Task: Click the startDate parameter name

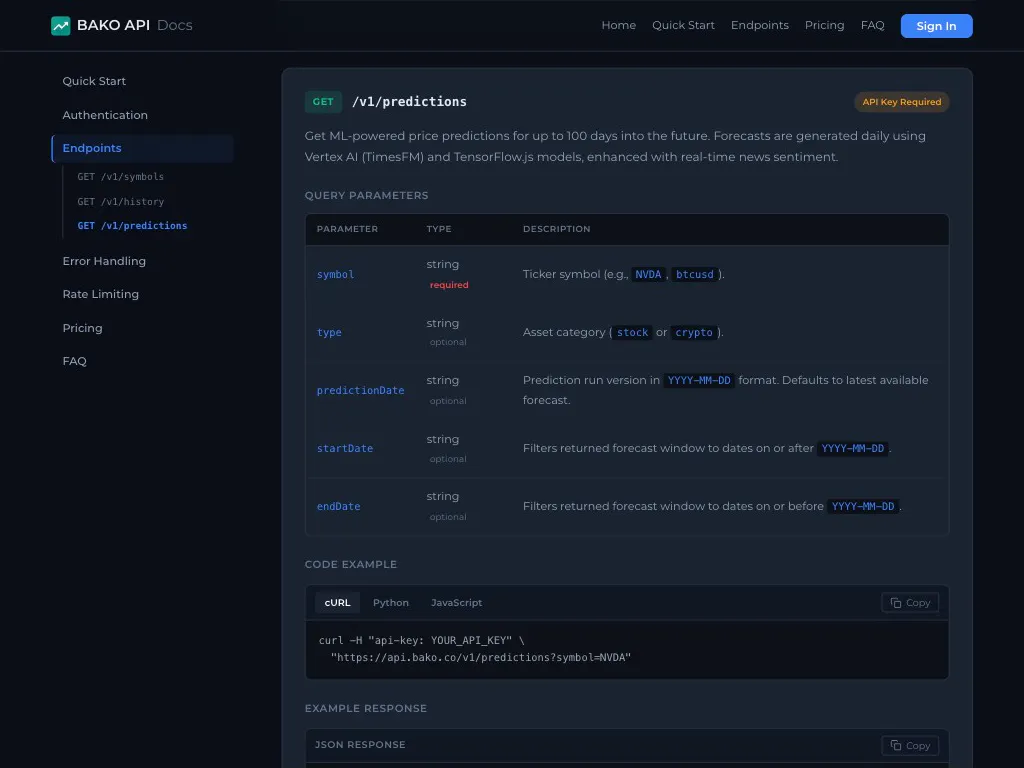Action: pos(345,449)
